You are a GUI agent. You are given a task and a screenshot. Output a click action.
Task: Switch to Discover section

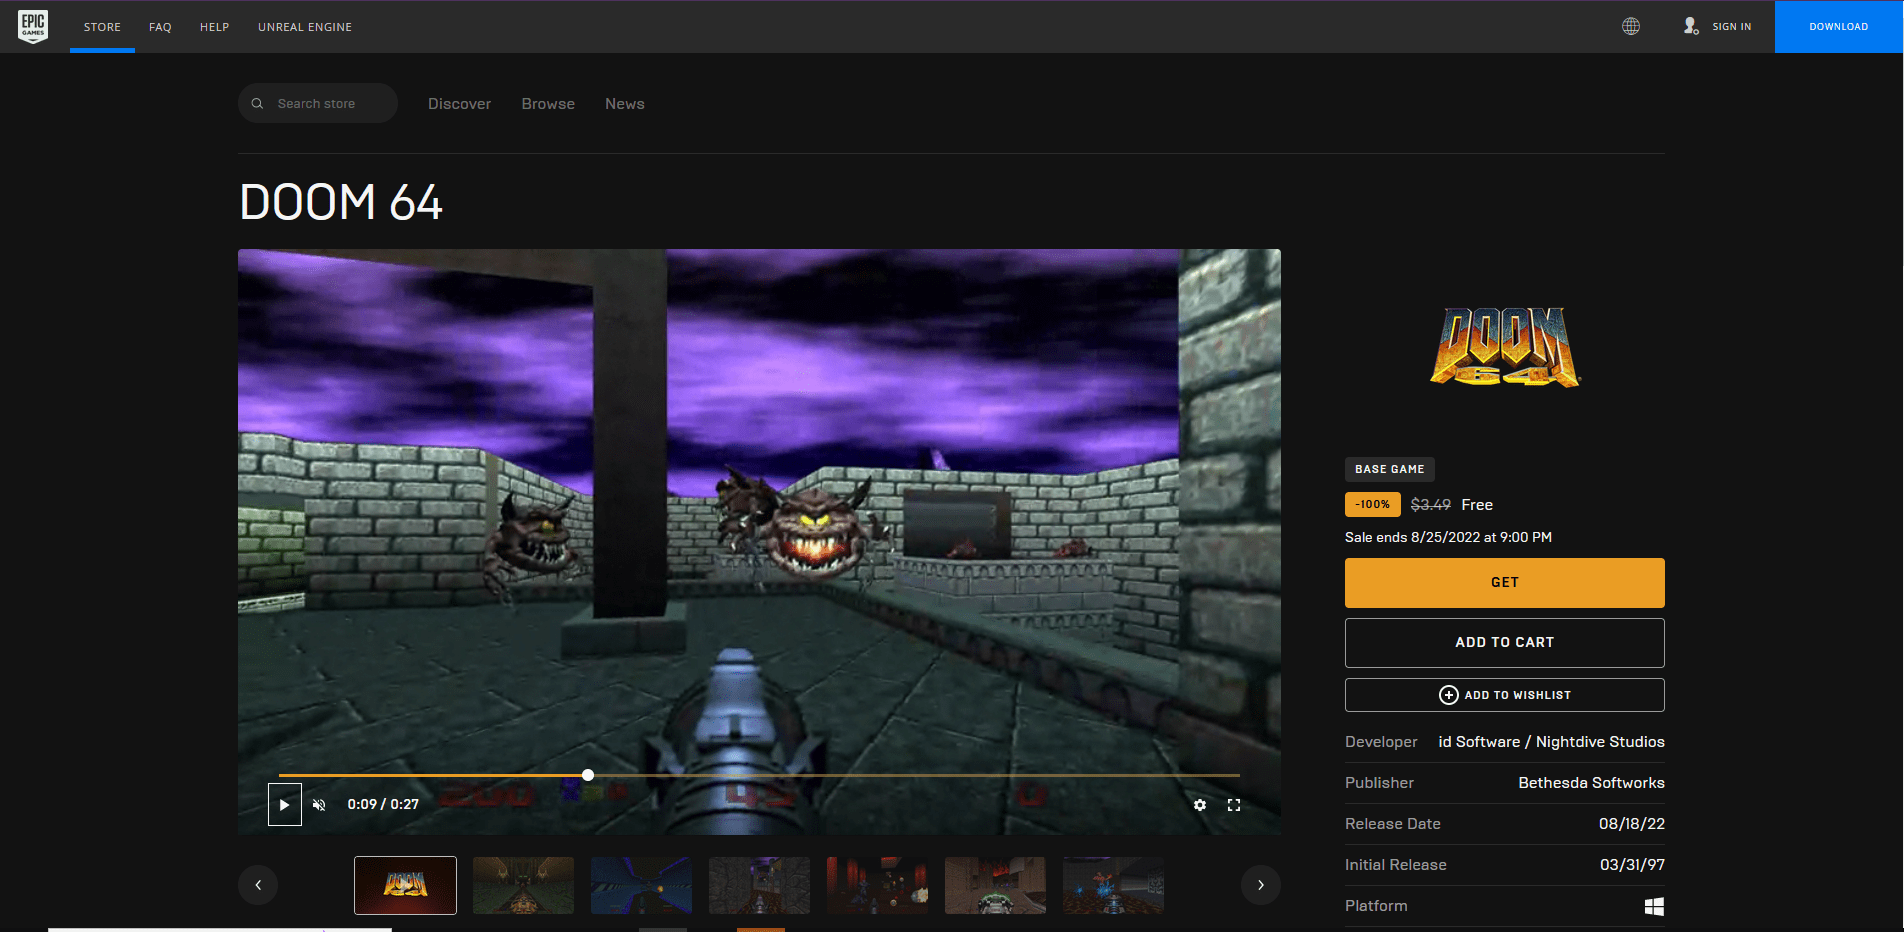pos(460,104)
